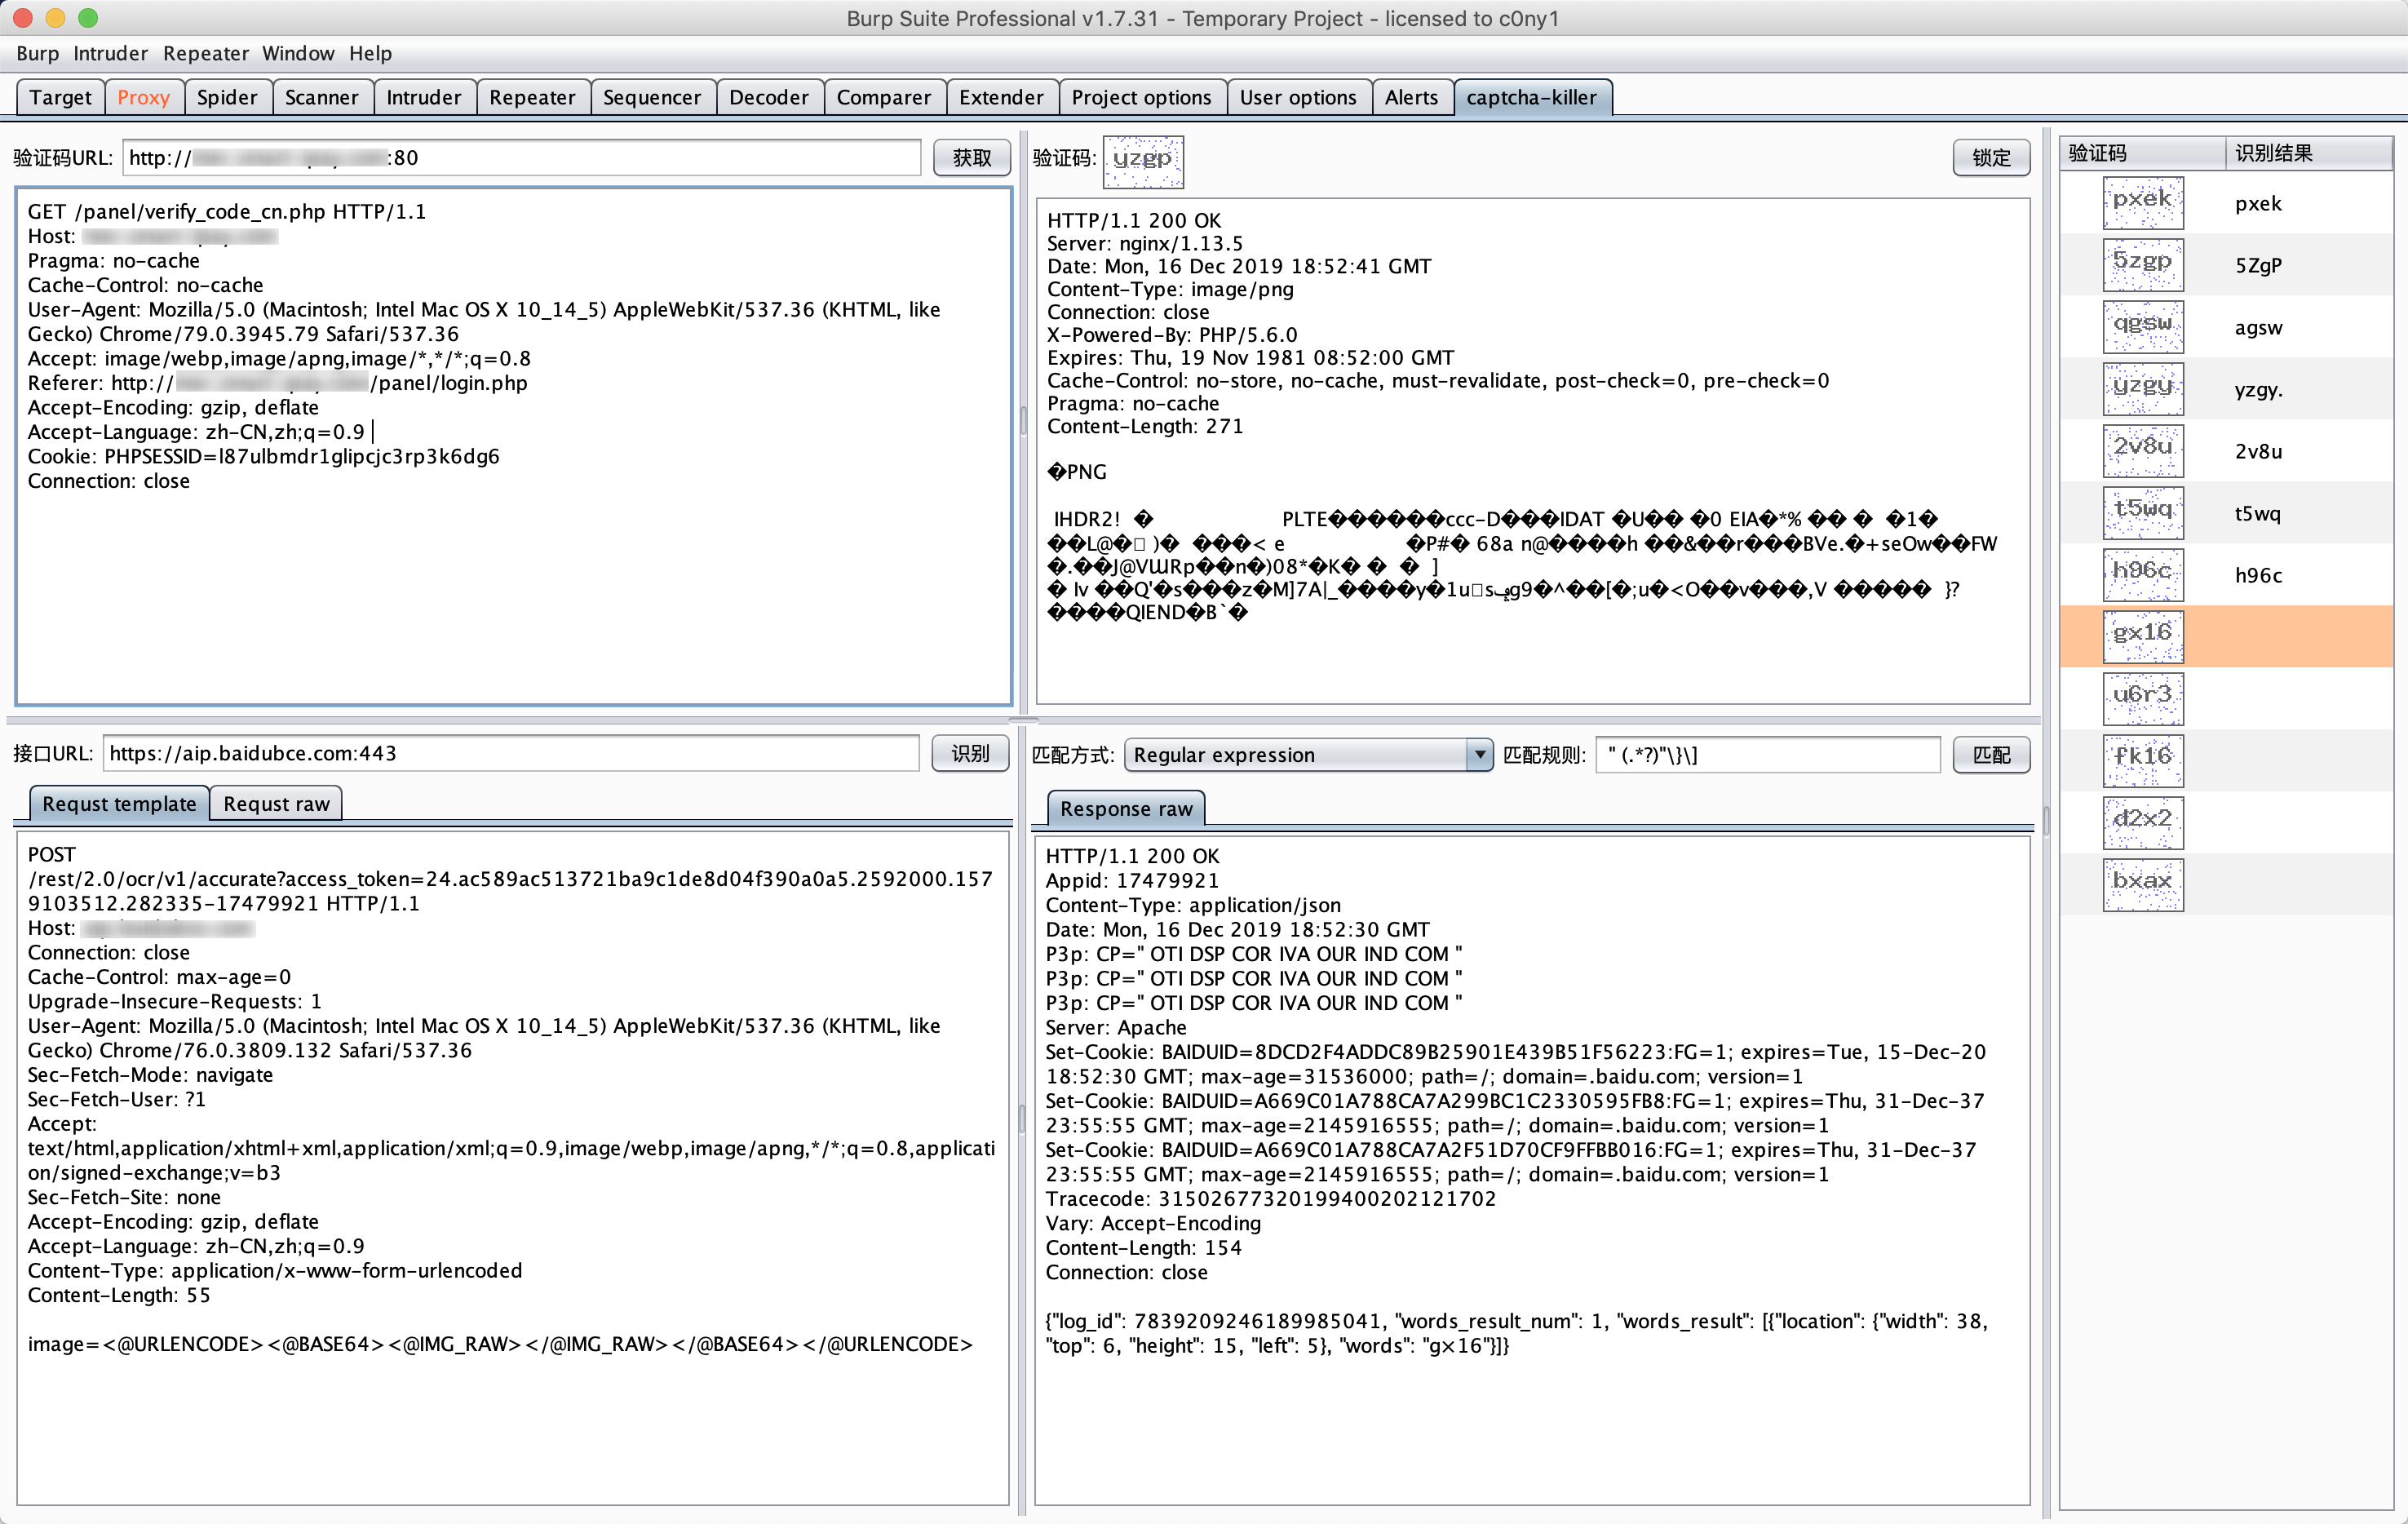Click the 匹配规则 regex input field
The image size is (2408, 1524).
(1767, 755)
